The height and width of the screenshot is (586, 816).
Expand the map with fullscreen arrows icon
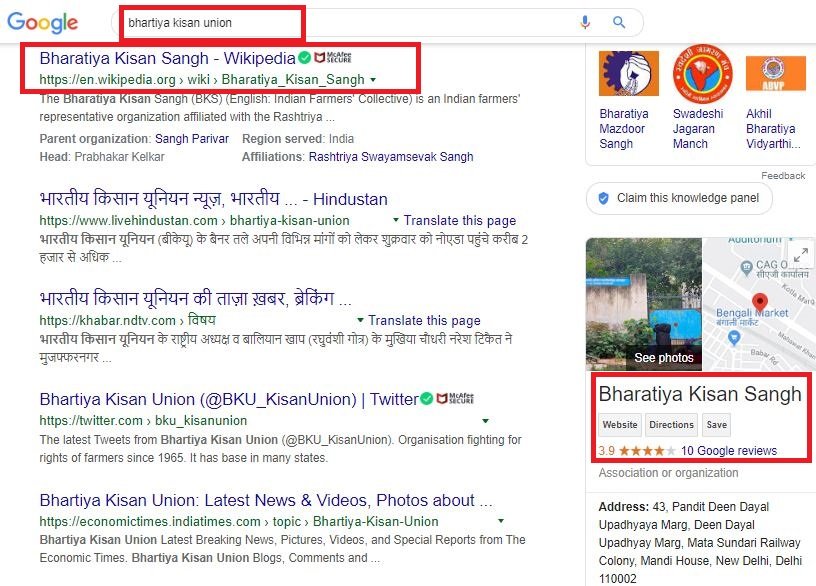801,253
